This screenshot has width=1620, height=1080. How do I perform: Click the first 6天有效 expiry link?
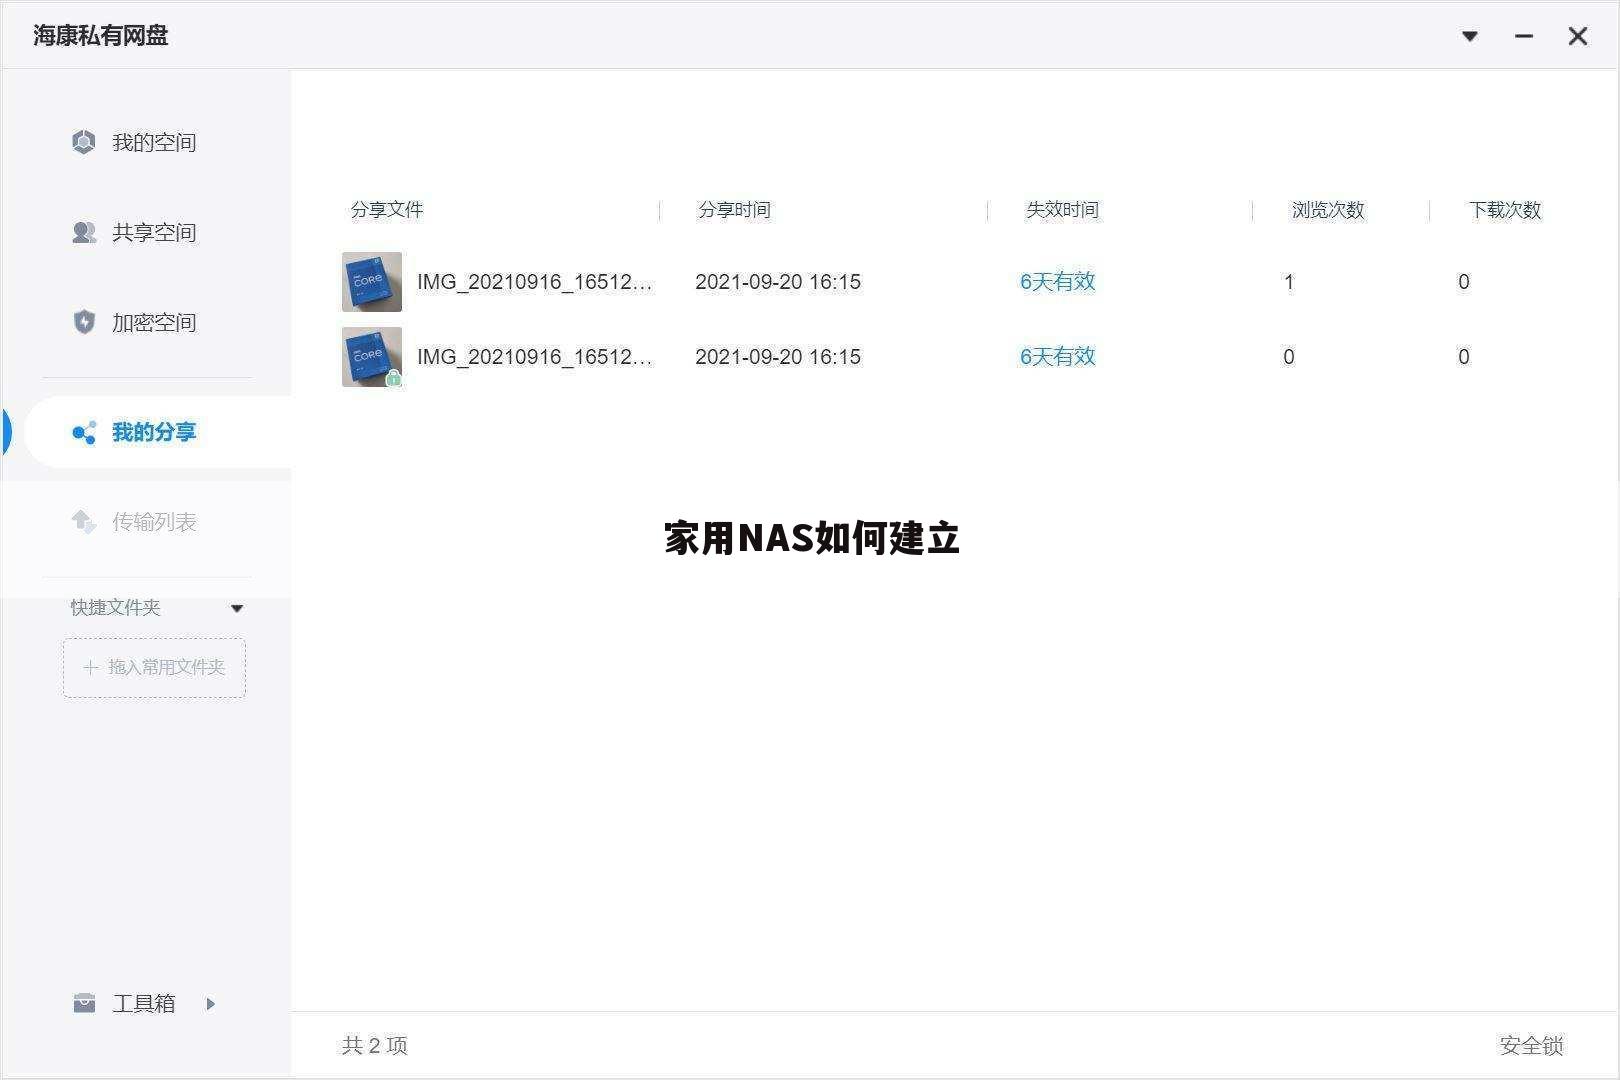[1057, 281]
